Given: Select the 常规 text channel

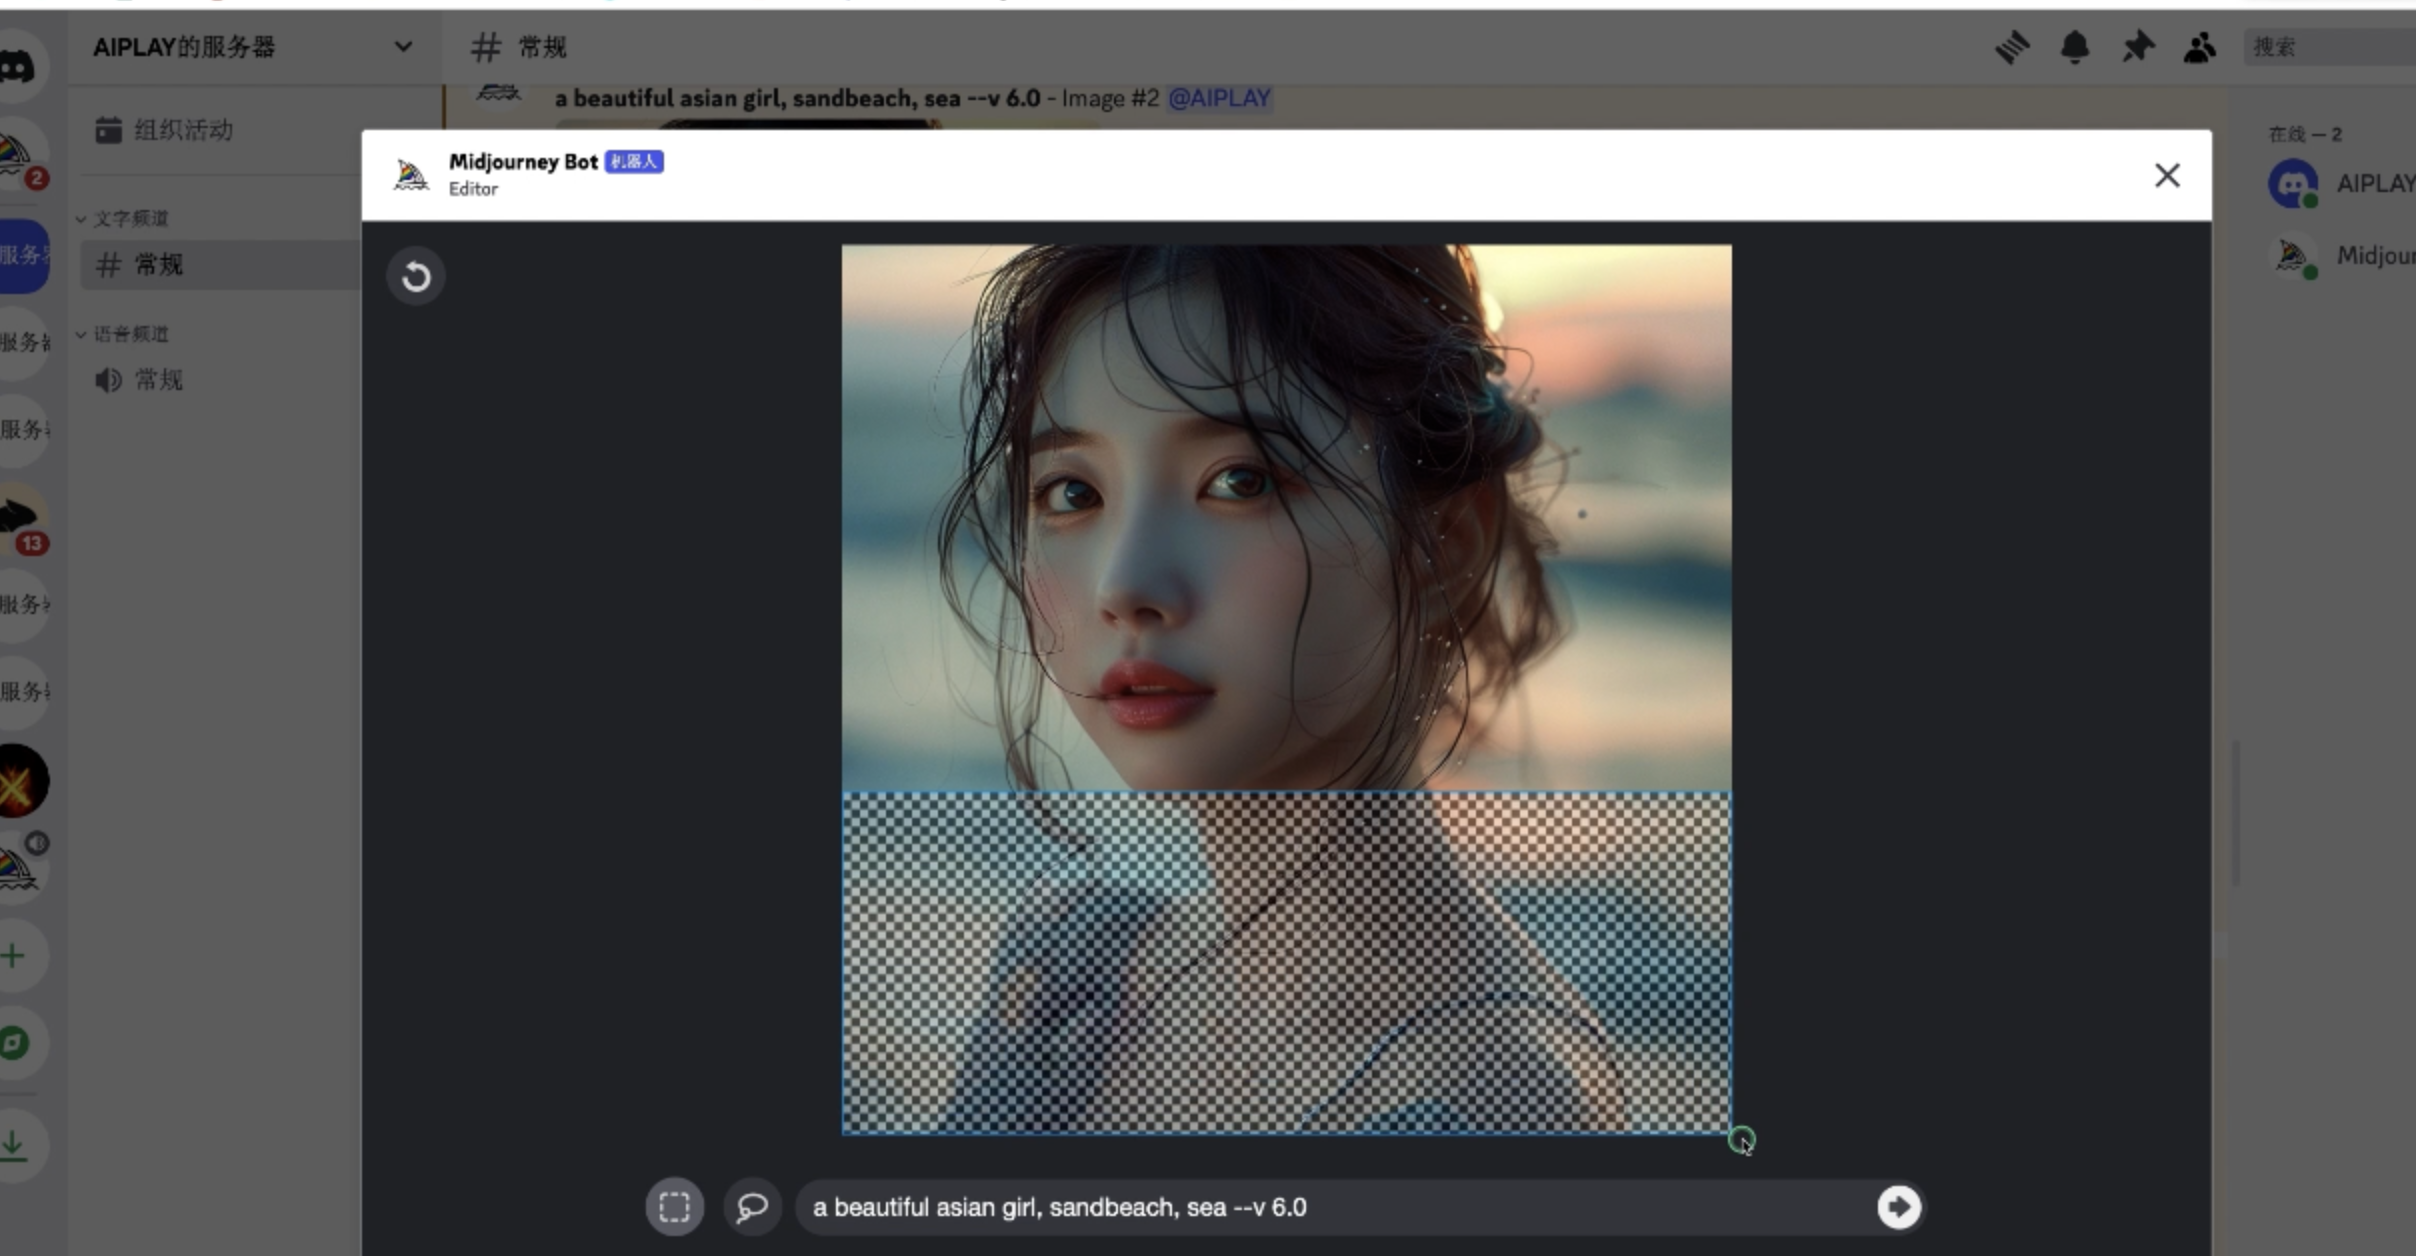Looking at the screenshot, I should tap(220, 265).
